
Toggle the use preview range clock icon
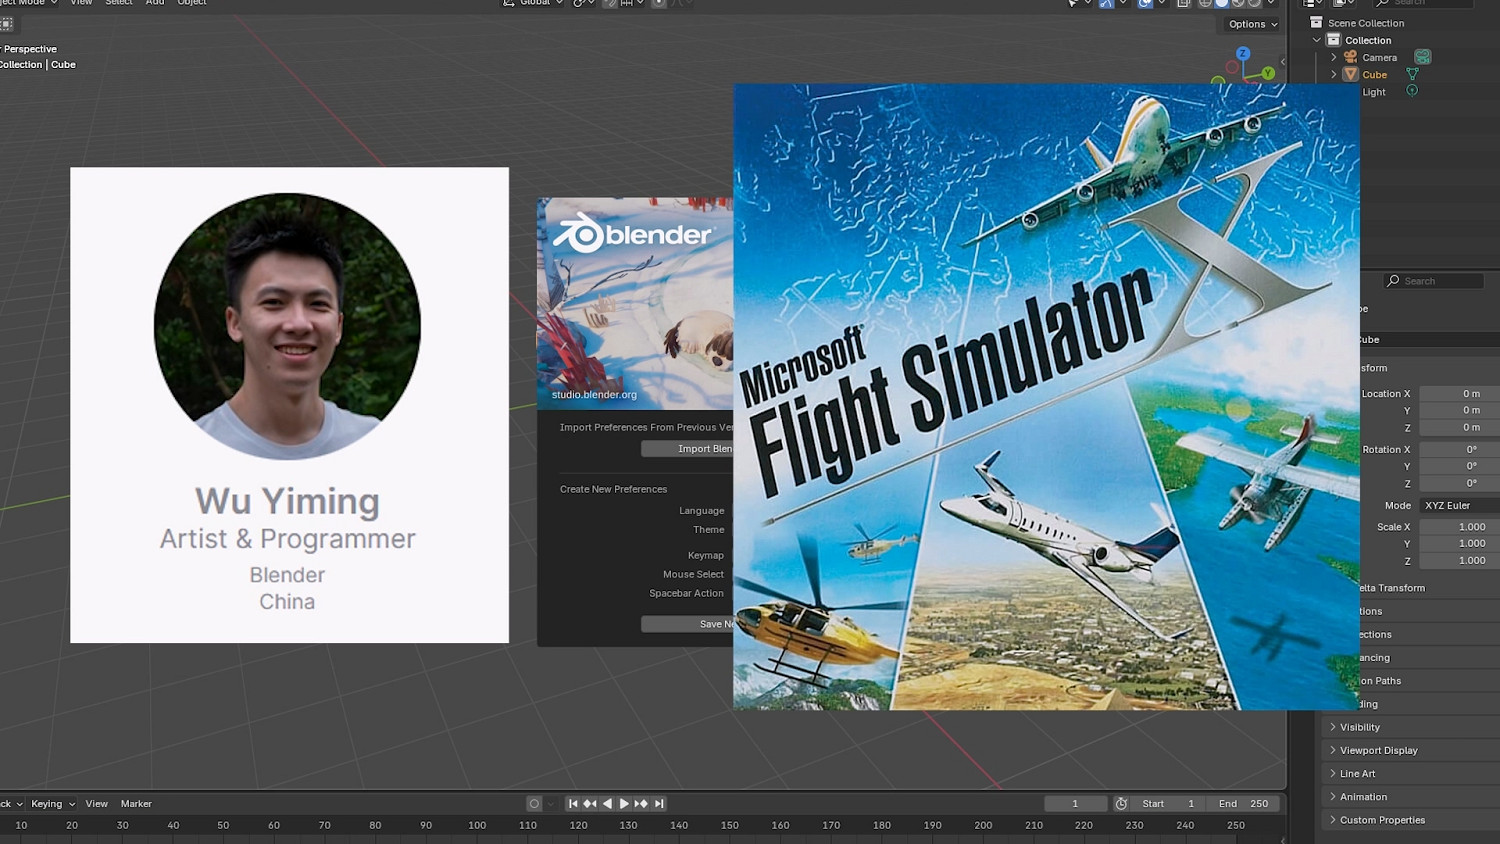point(1121,804)
